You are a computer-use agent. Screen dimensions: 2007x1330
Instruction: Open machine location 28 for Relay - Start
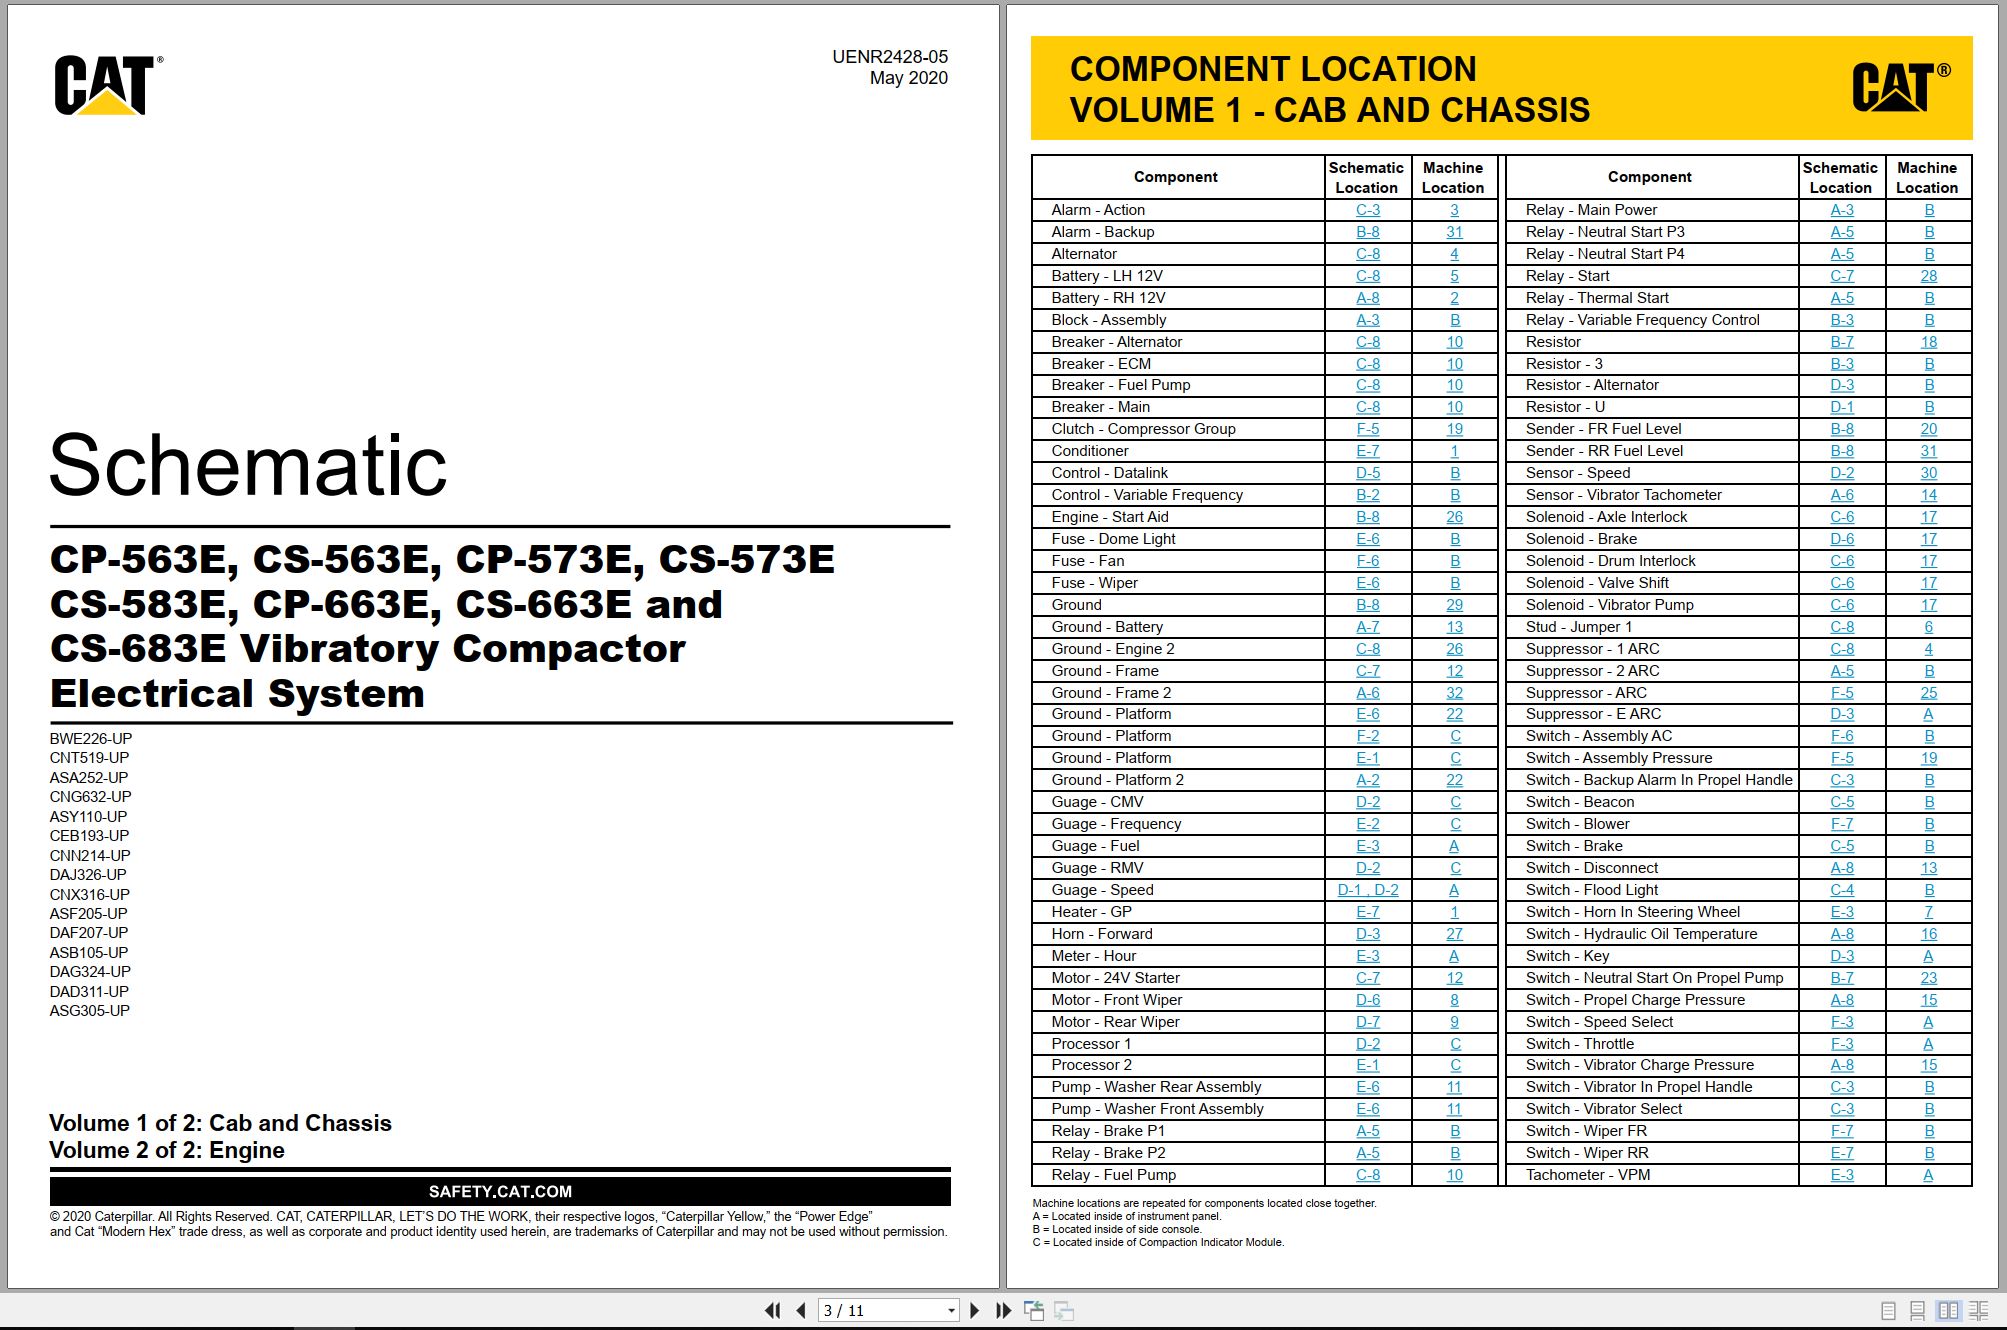click(1929, 276)
